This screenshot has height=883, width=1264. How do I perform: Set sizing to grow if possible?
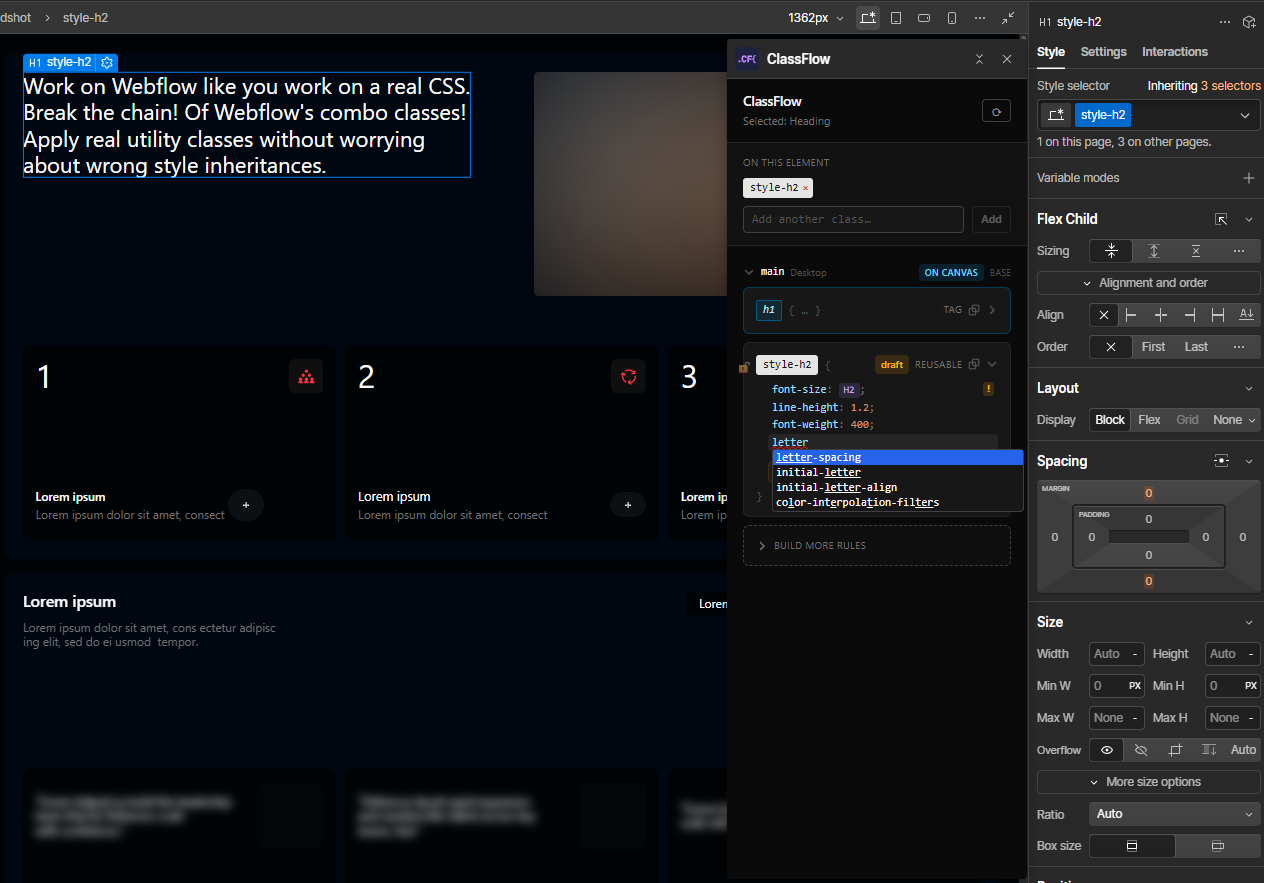point(1153,251)
